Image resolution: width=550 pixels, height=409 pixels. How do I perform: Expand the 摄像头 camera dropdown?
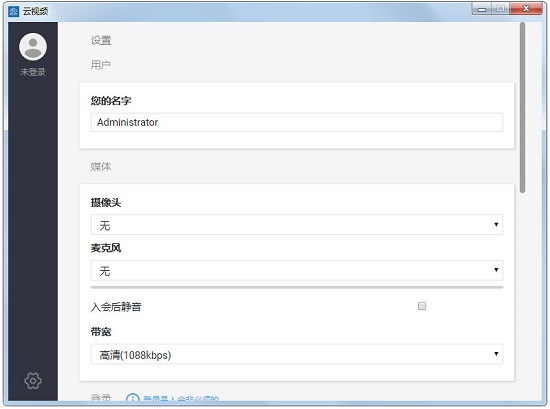point(297,224)
